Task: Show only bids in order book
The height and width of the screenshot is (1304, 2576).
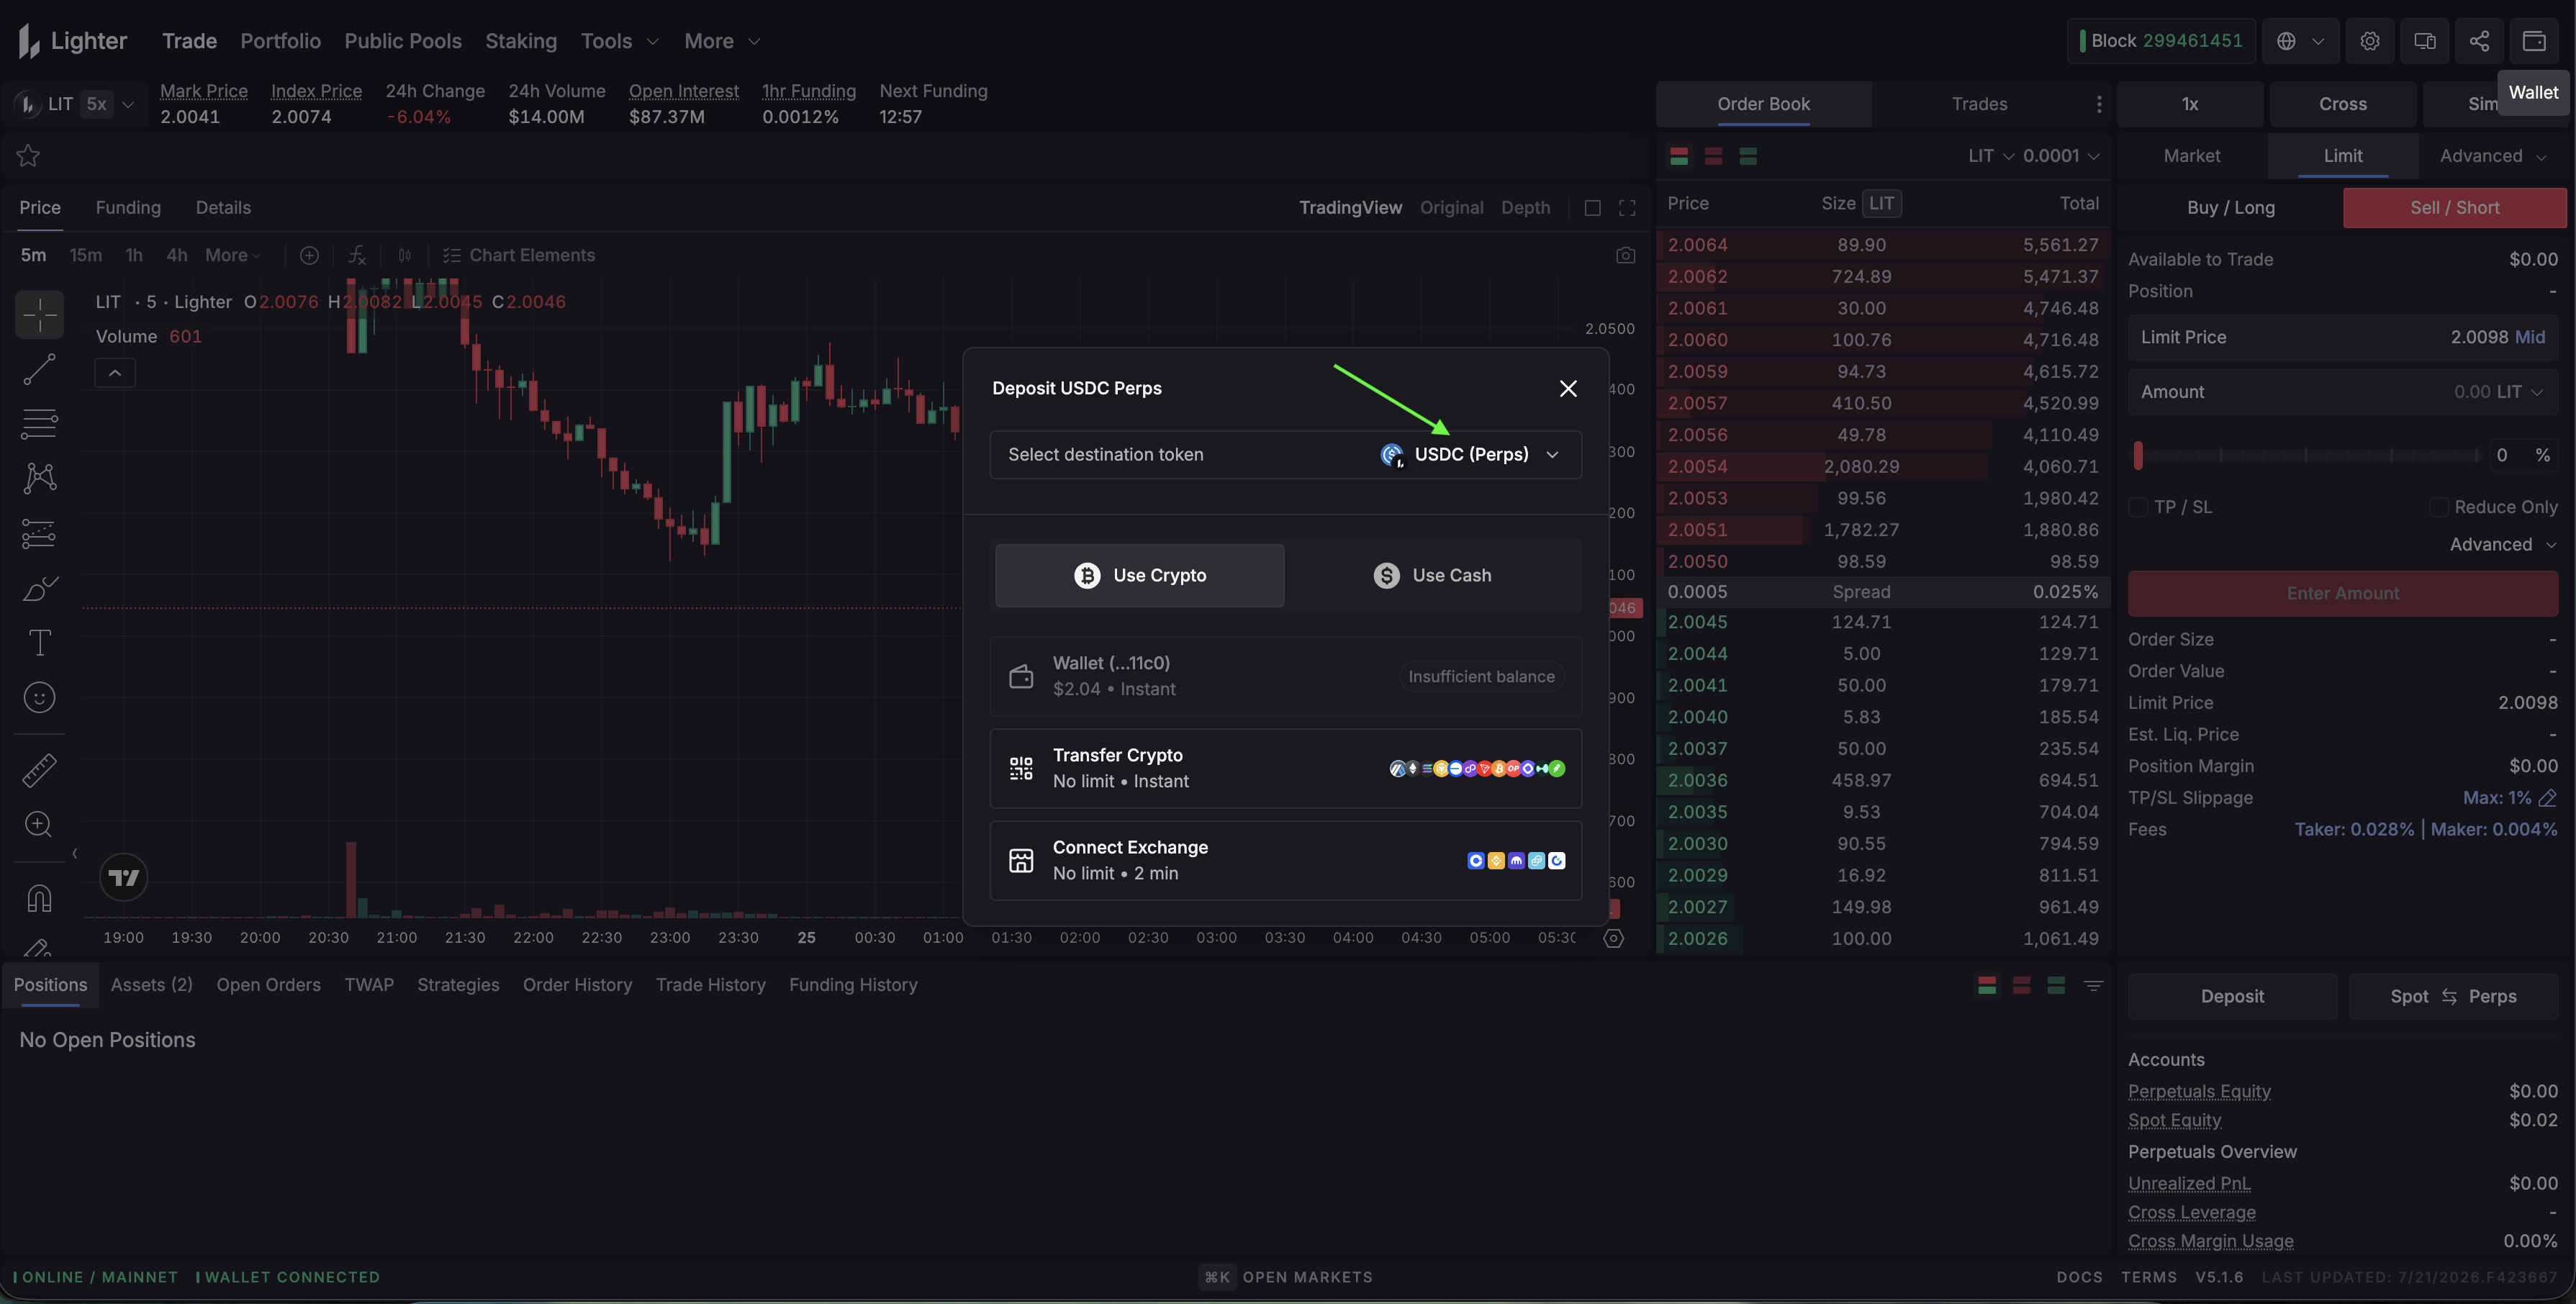Action: click(x=1748, y=156)
